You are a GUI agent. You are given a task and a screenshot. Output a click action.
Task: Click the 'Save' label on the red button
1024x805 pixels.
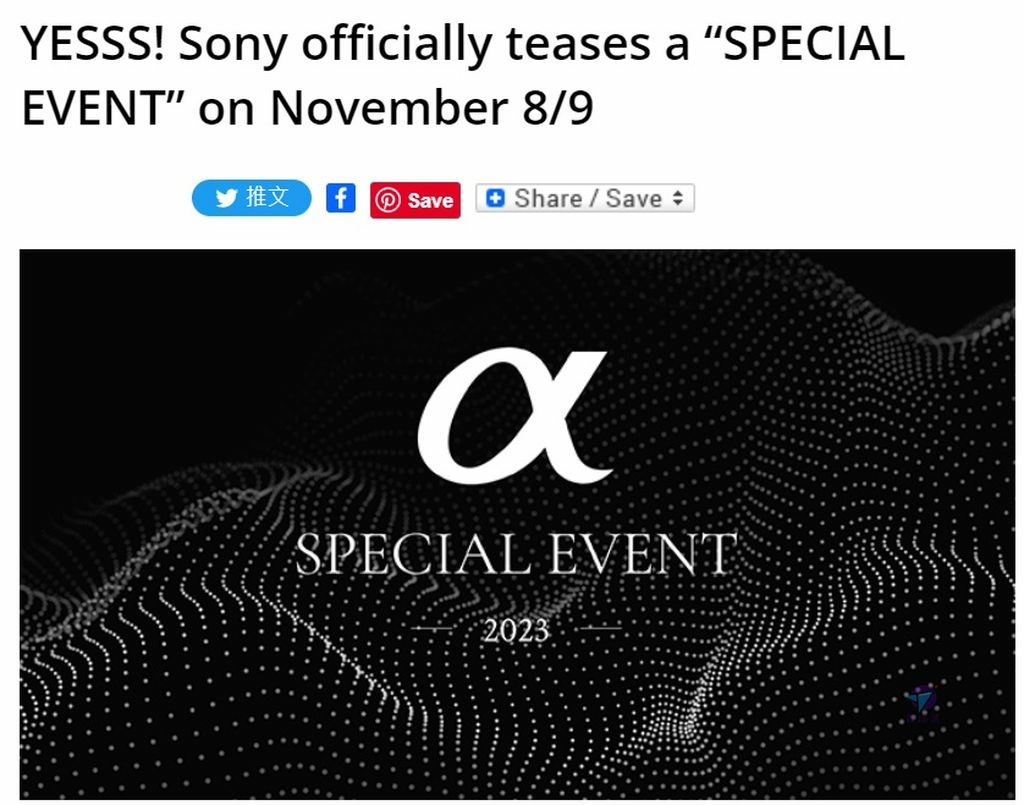tap(430, 200)
